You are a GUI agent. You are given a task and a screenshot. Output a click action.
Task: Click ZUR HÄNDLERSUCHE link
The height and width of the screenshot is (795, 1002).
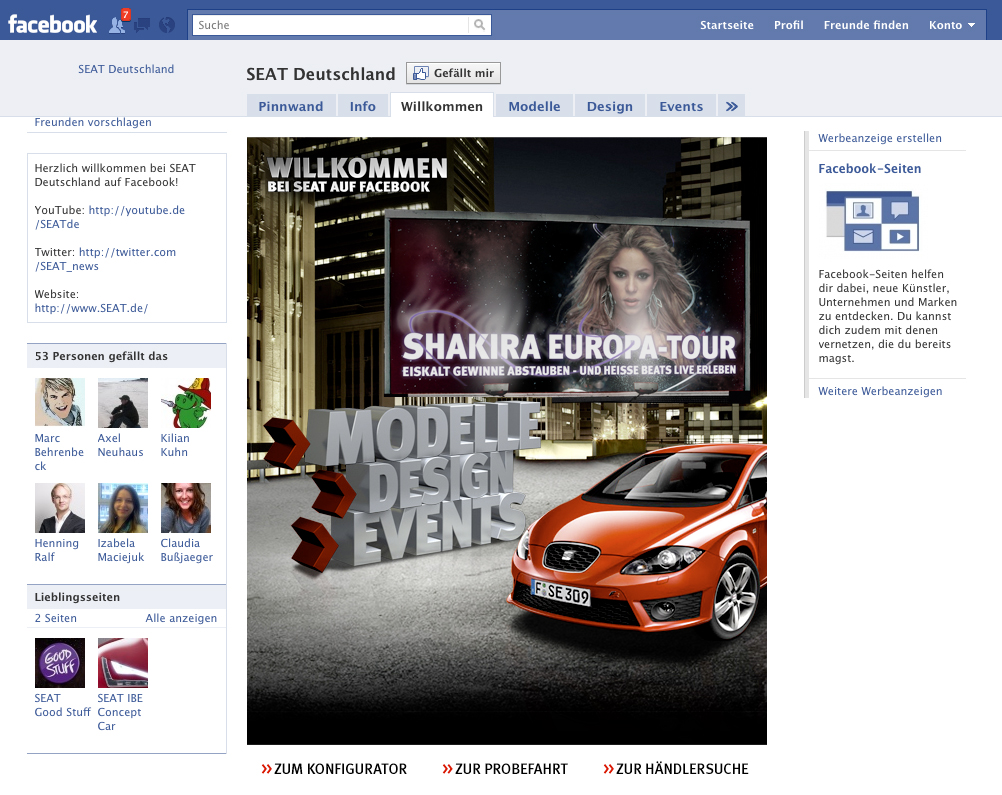(x=675, y=769)
